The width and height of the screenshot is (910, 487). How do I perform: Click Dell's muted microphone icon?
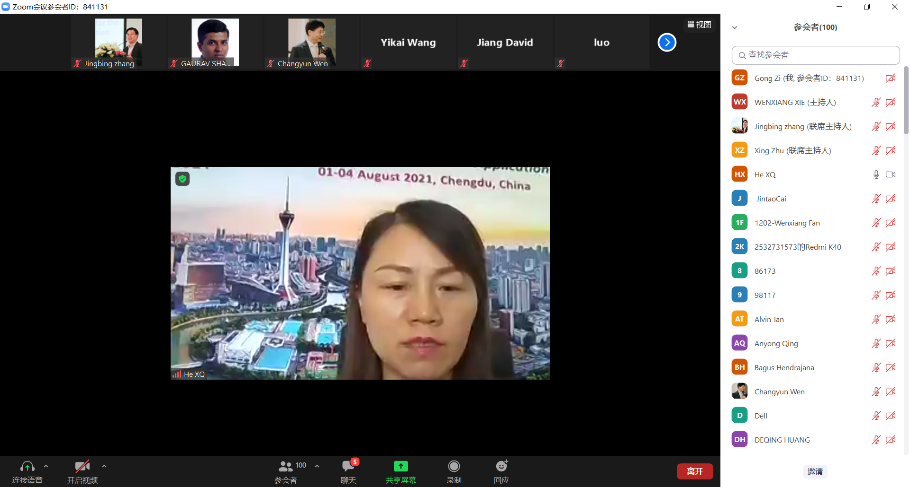876,416
